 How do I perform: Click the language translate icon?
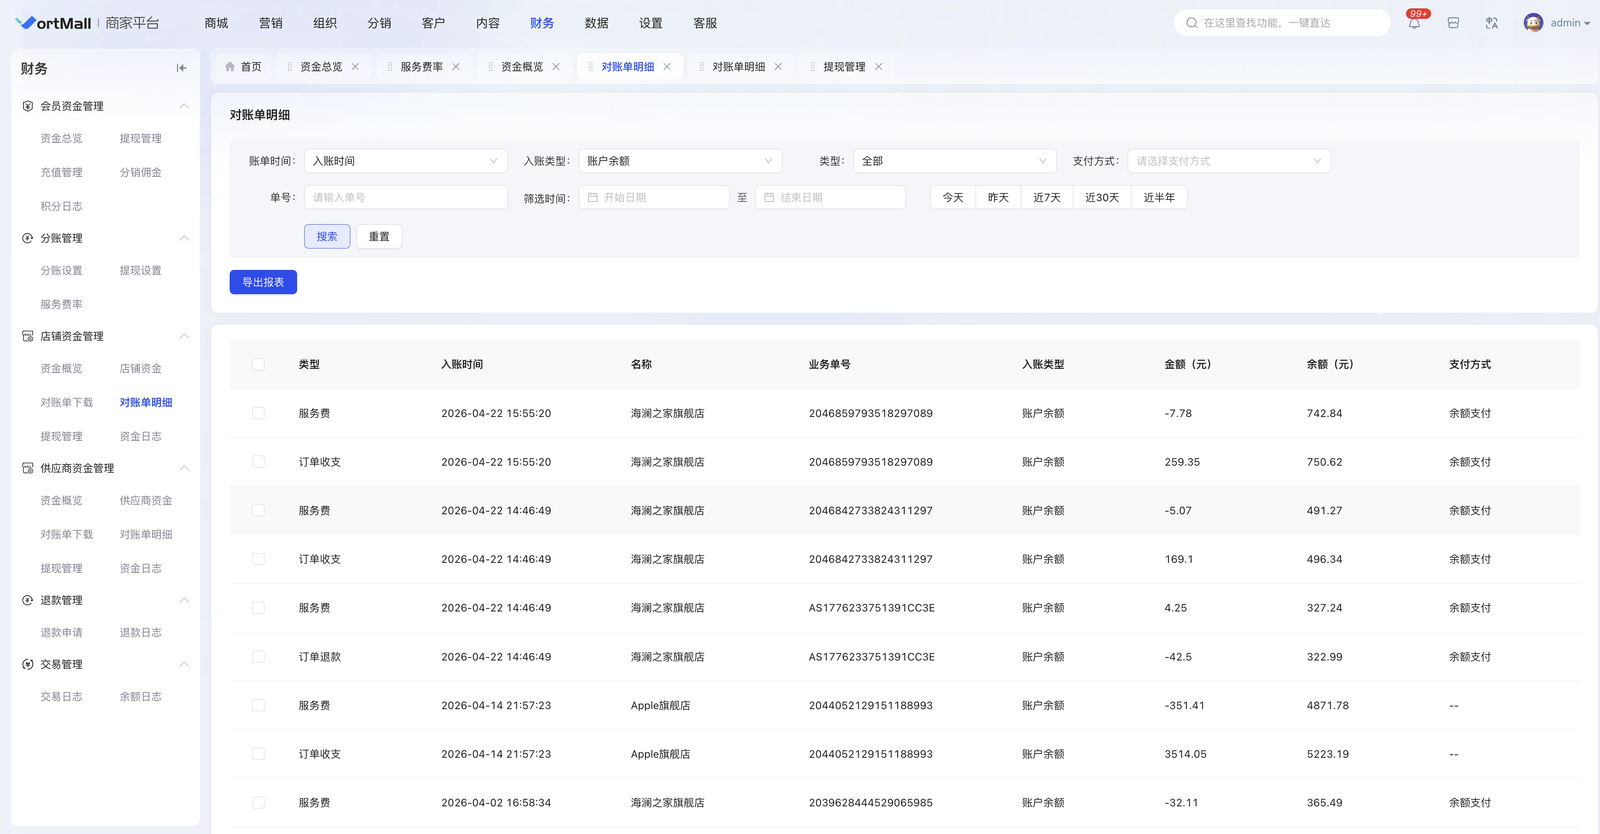click(x=1492, y=23)
